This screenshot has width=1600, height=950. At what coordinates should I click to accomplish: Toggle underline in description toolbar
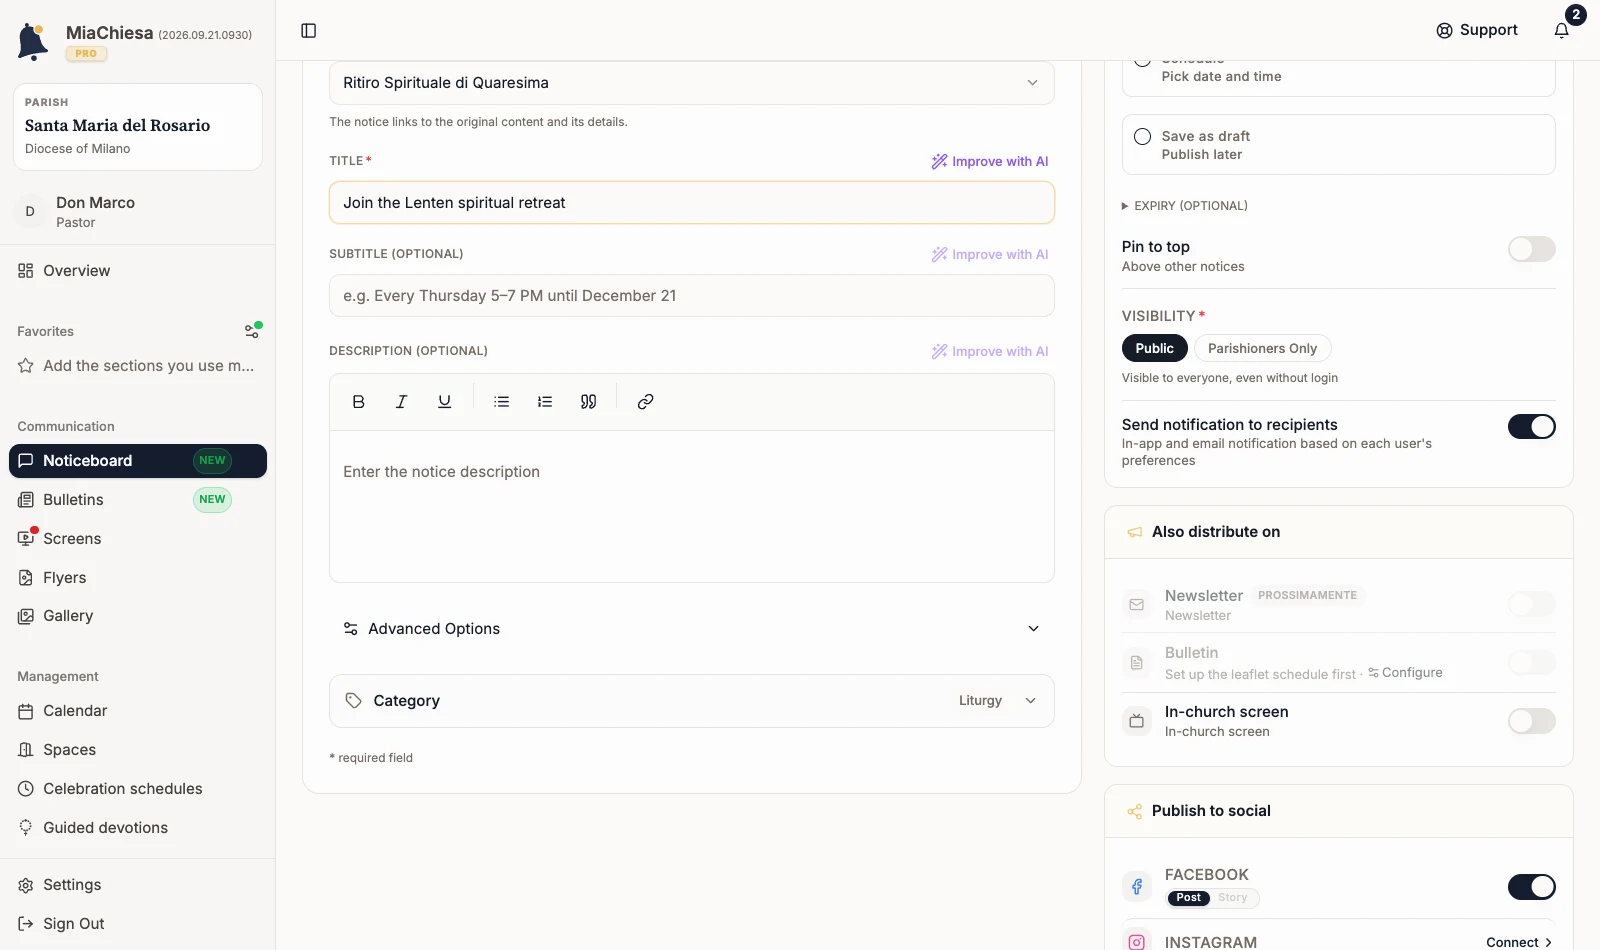[x=444, y=402]
